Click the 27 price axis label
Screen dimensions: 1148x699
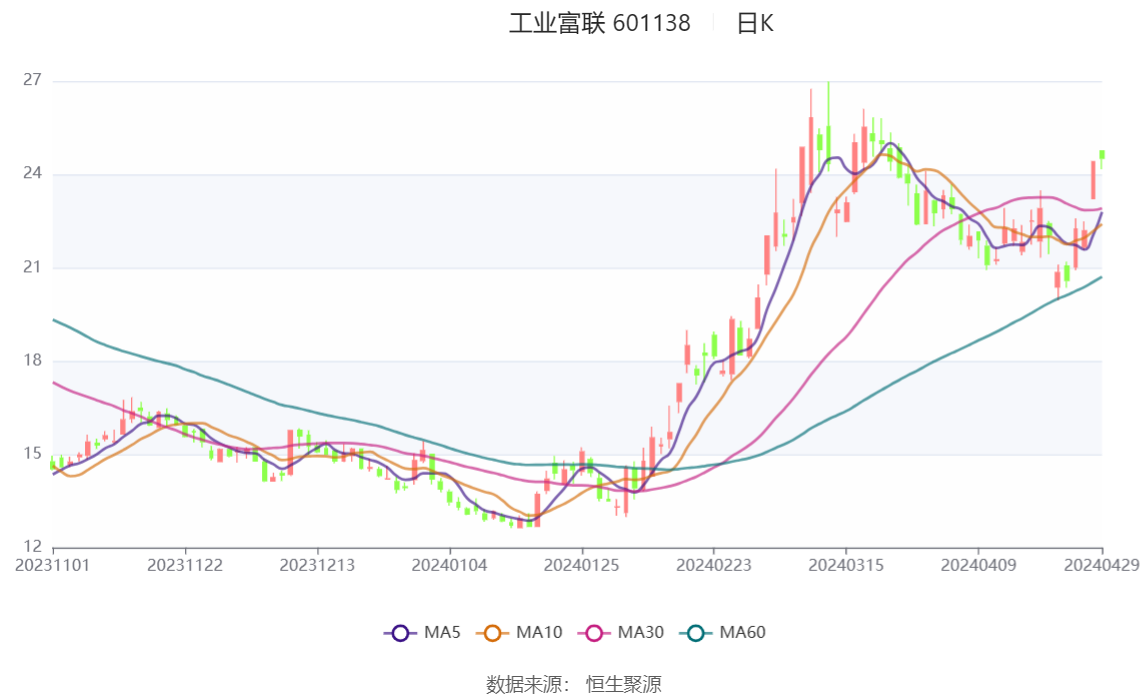pyautogui.click(x=32, y=80)
